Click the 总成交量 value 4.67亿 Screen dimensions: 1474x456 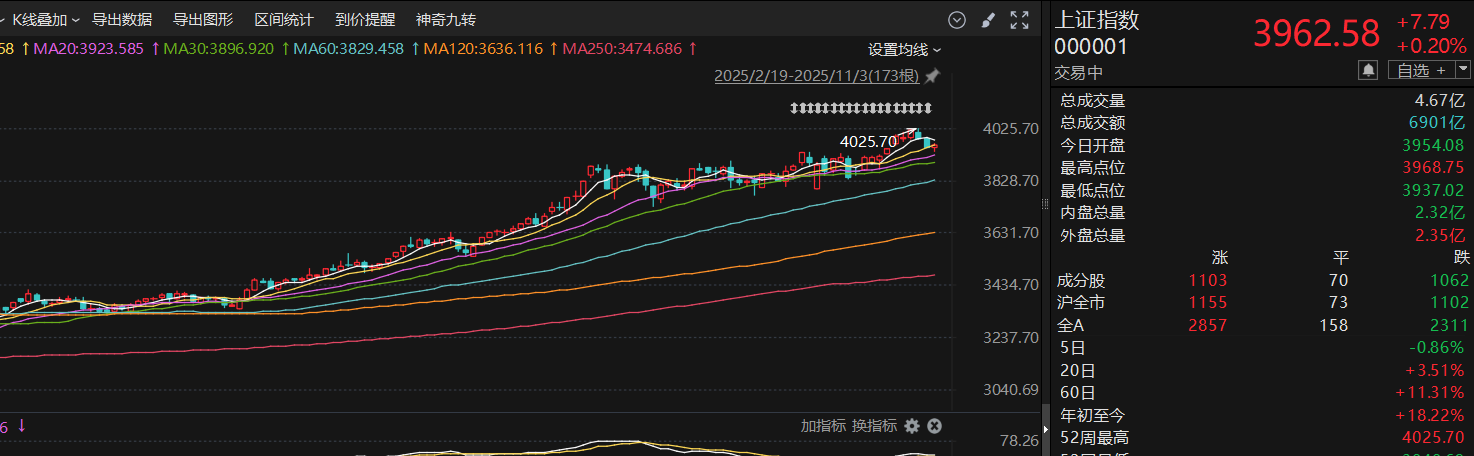tap(1440, 100)
